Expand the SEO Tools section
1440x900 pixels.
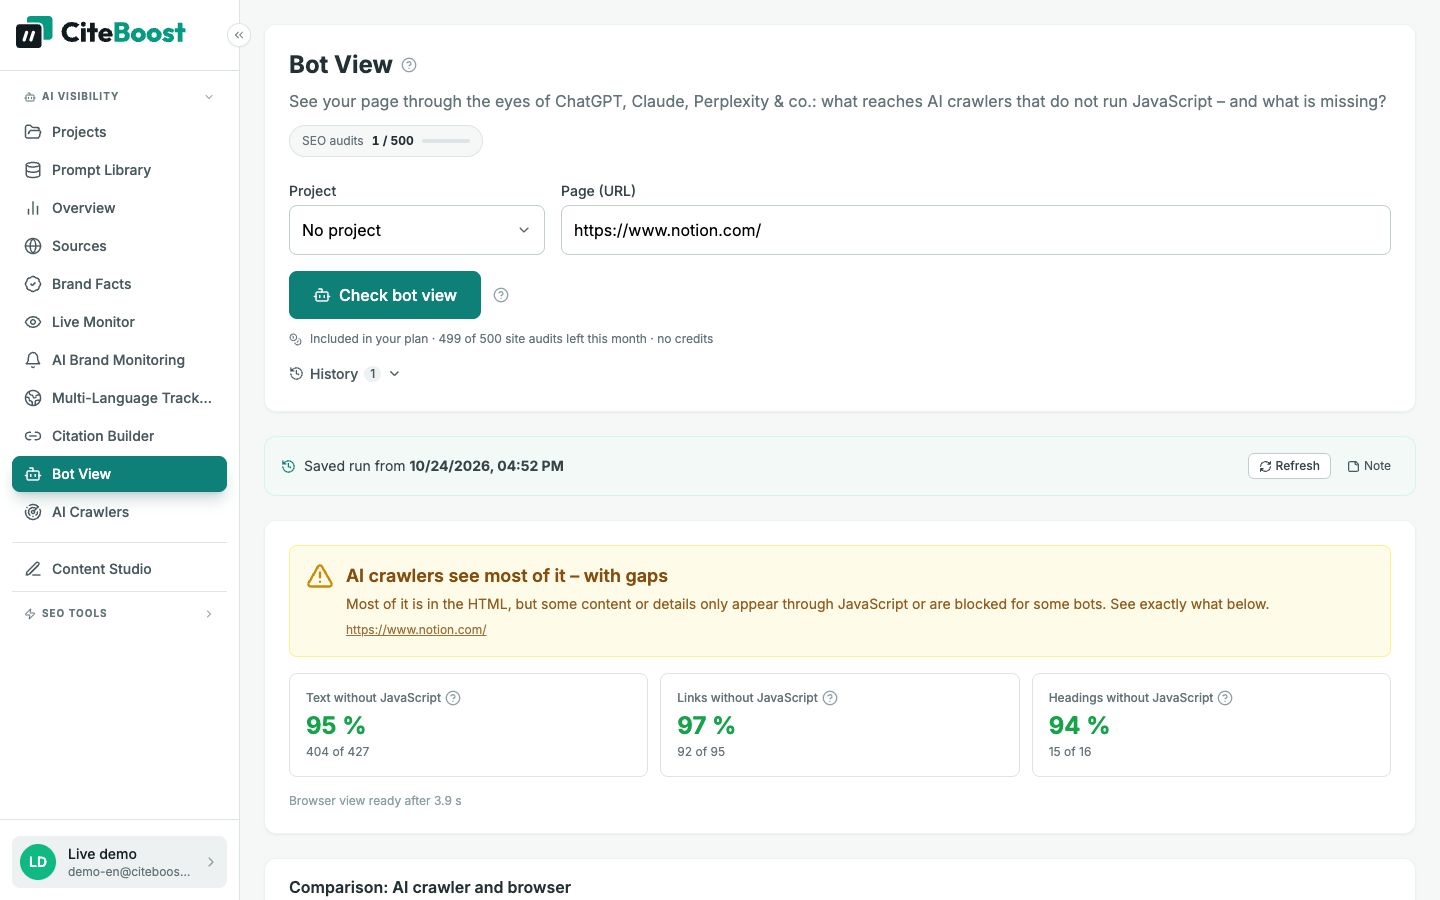pos(119,614)
